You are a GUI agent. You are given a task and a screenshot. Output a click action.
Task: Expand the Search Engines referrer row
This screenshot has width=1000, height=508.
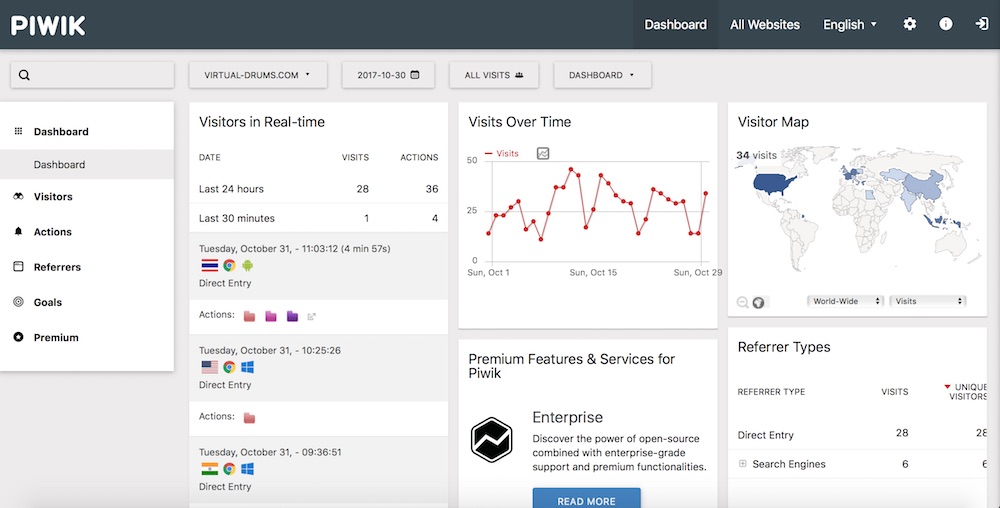(742, 464)
